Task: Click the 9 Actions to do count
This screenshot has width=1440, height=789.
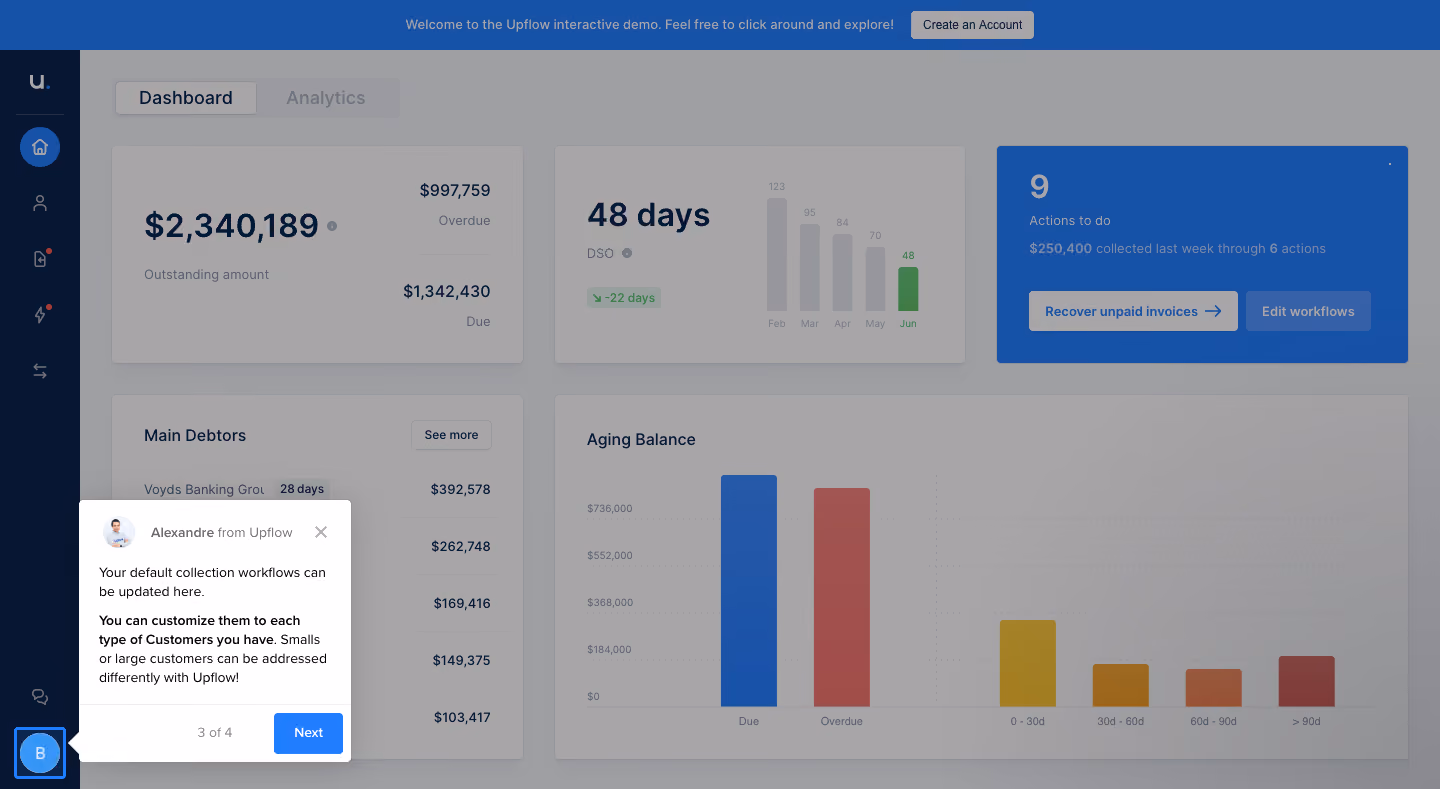Action: 1039,187
